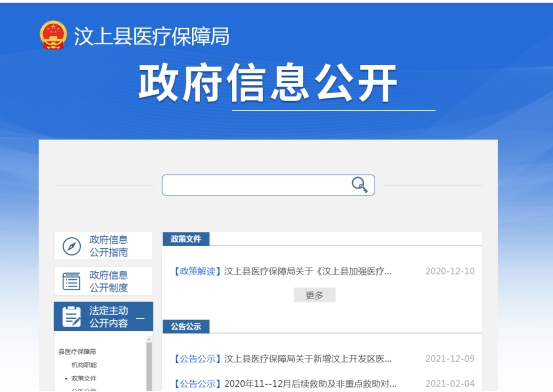Viewport: 553px width, 392px height.
Task: Open article 汶上县医疗保障局关于《汶上县加强医疗...
Action: pyautogui.click(x=308, y=271)
